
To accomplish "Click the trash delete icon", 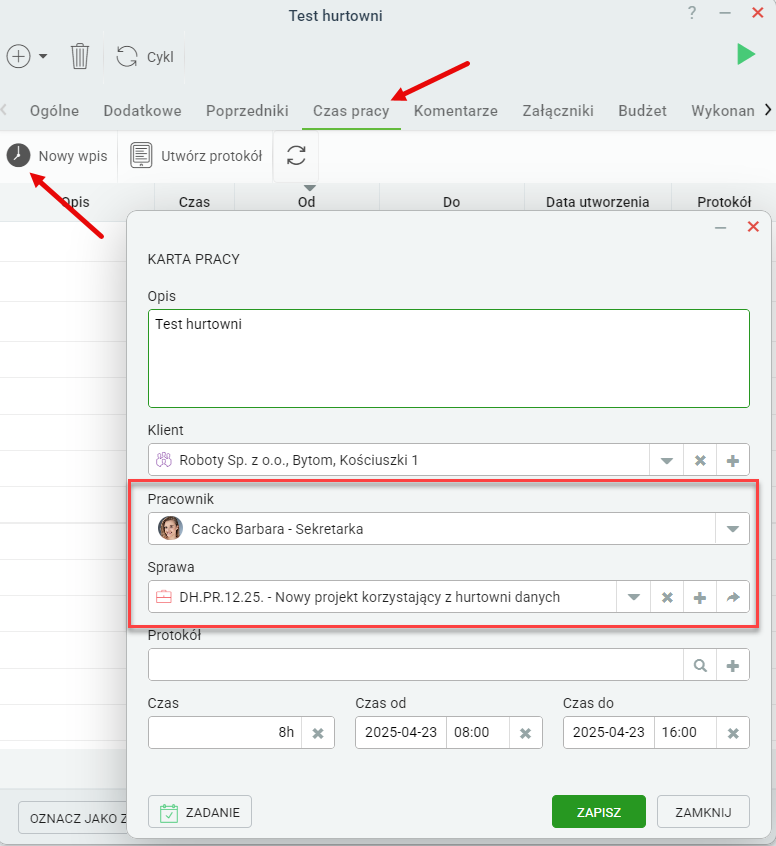I will tap(80, 56).
